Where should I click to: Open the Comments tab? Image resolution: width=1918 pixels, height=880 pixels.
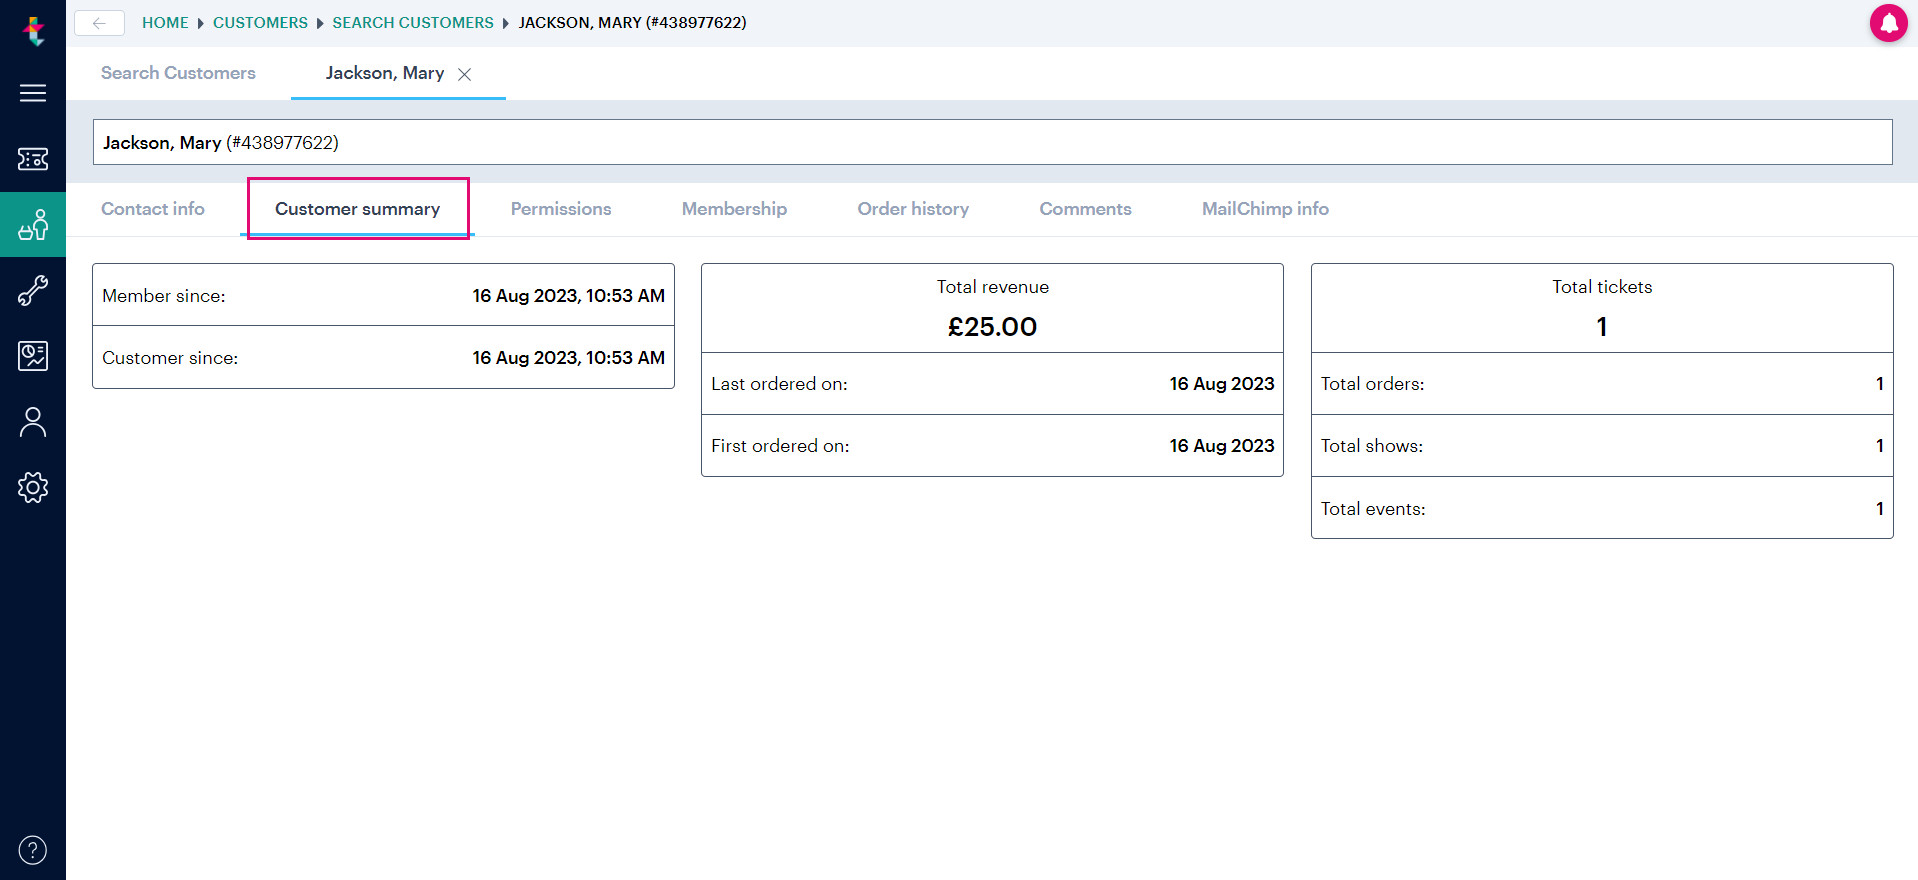1085,209
